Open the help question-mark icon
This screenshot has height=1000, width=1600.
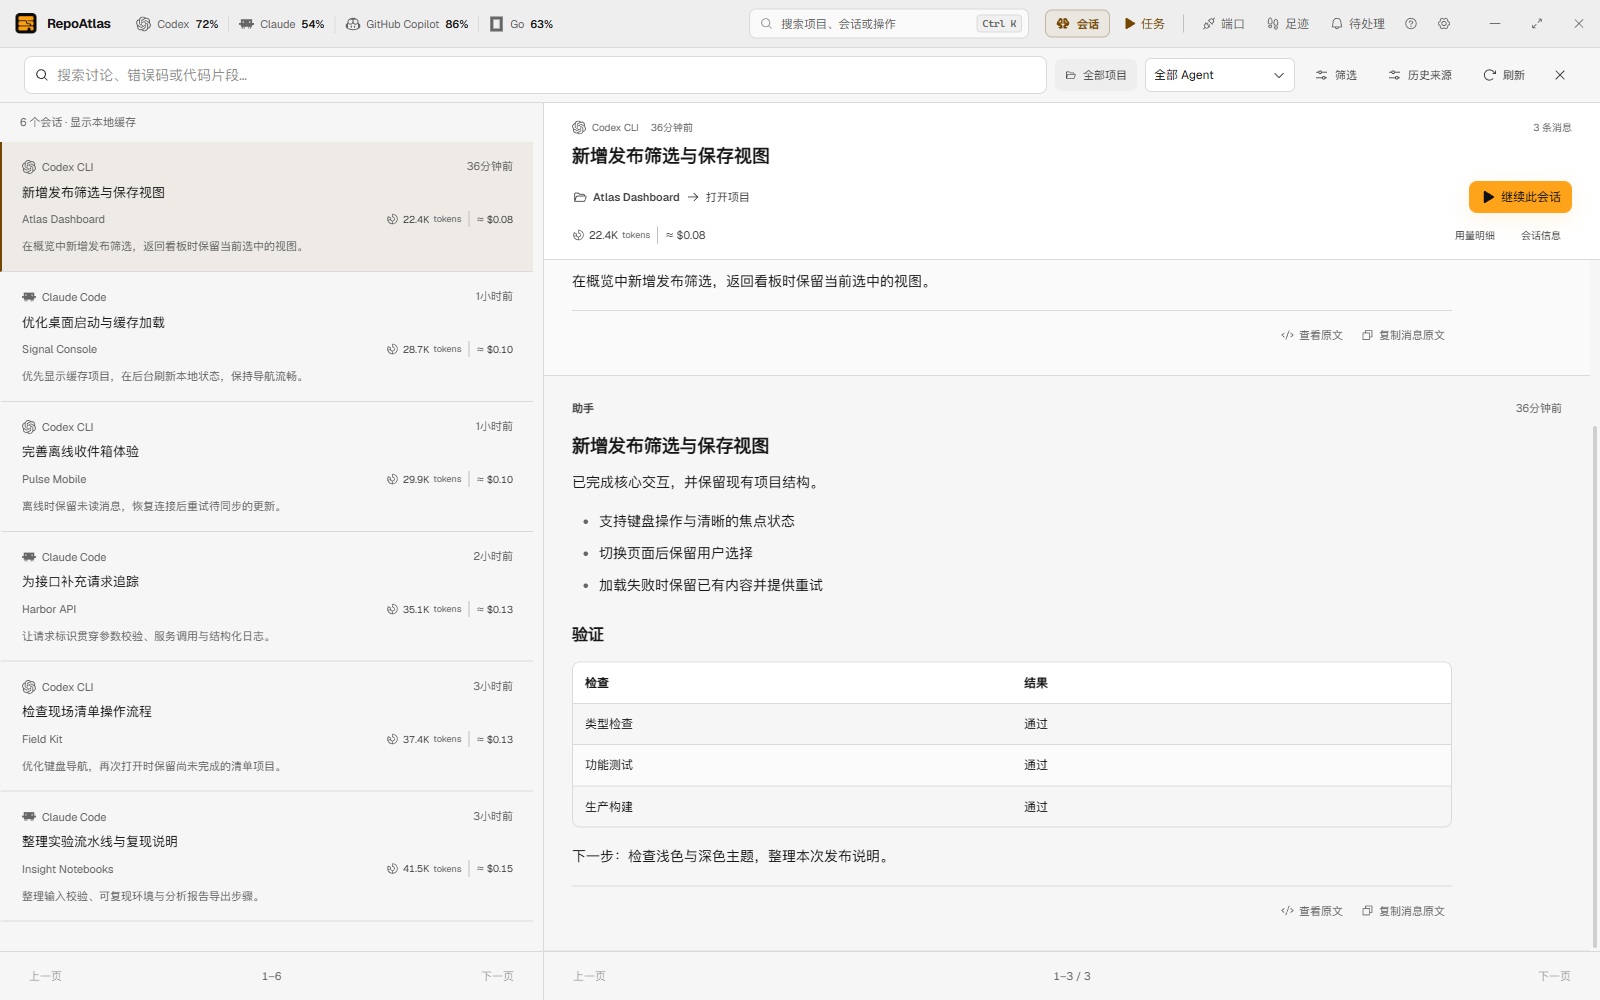coord(1411,24)
